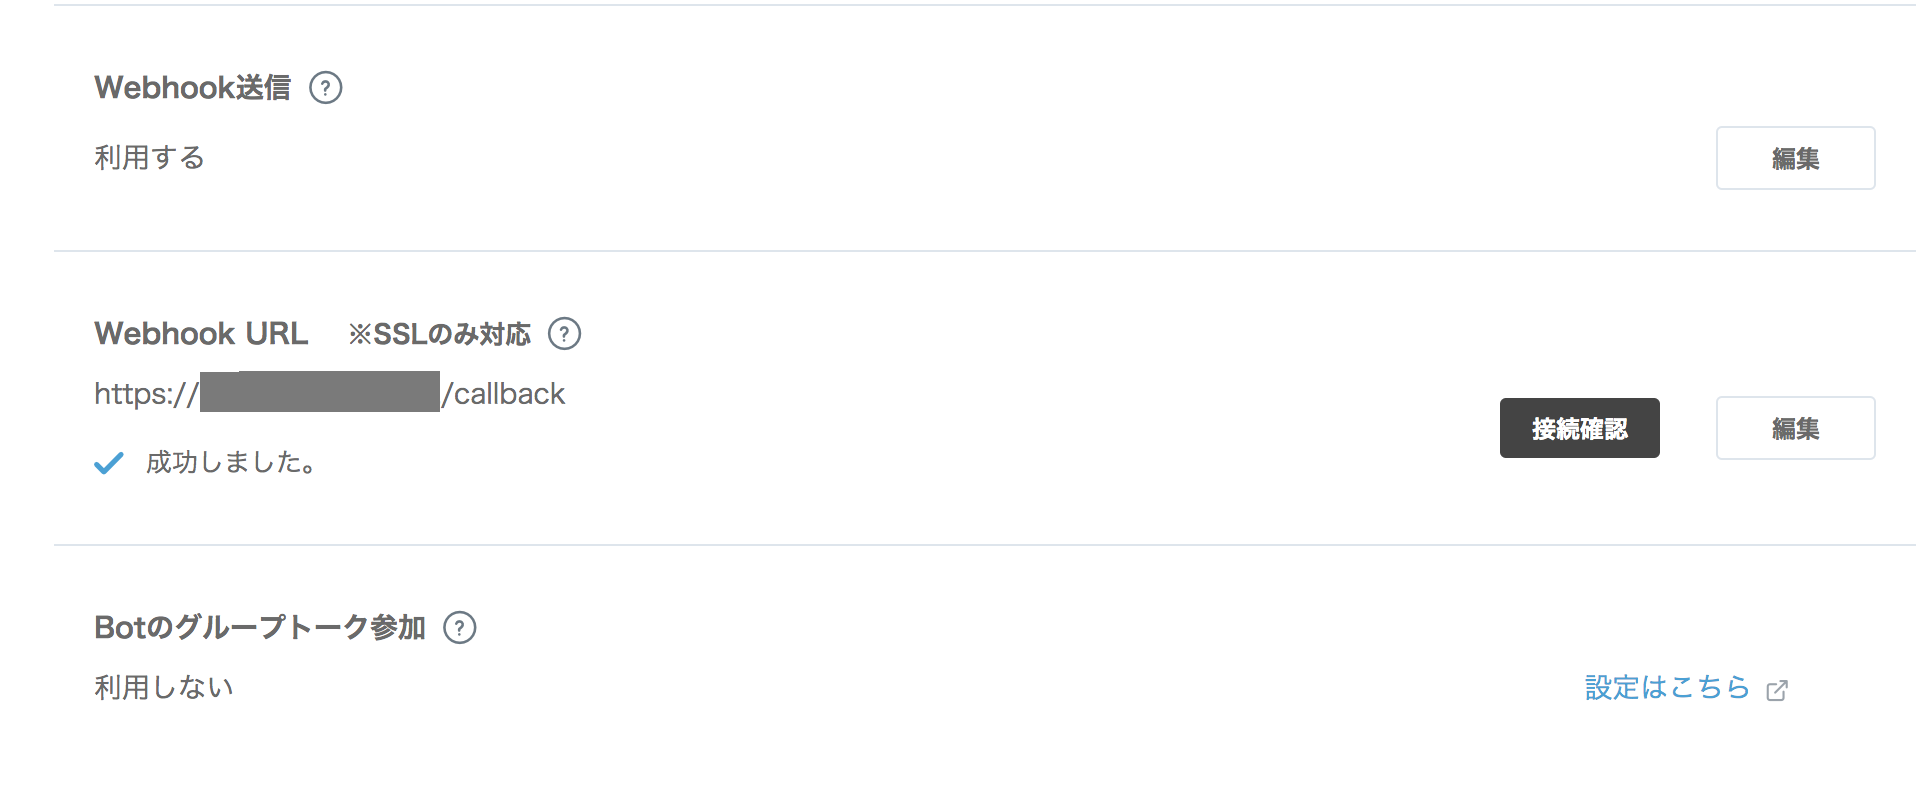Click the external-link icon after 設定はこちら
1916x808 pixels.
coord(1777,690)
